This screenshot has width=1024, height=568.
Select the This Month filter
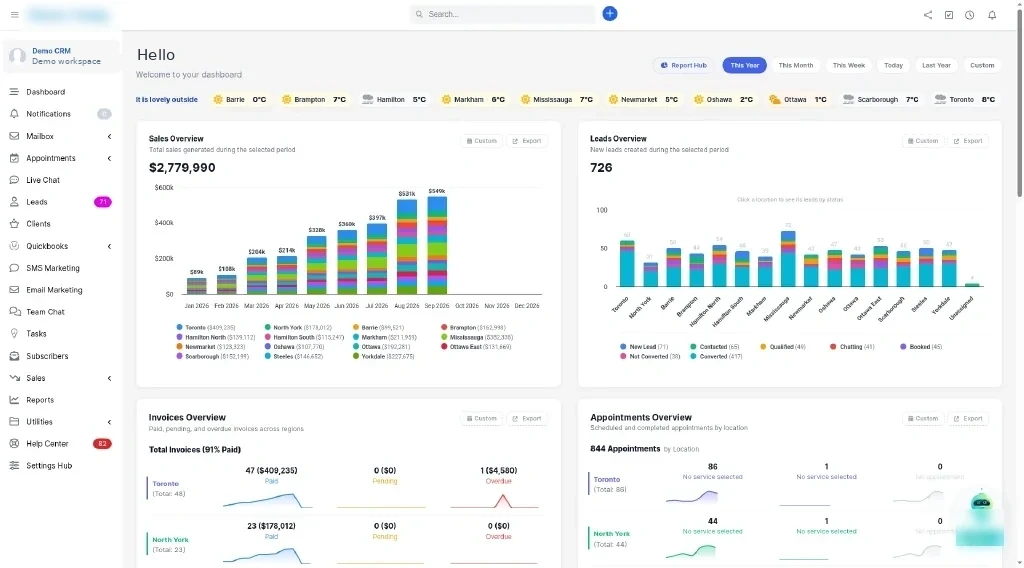tap(795, 65)
